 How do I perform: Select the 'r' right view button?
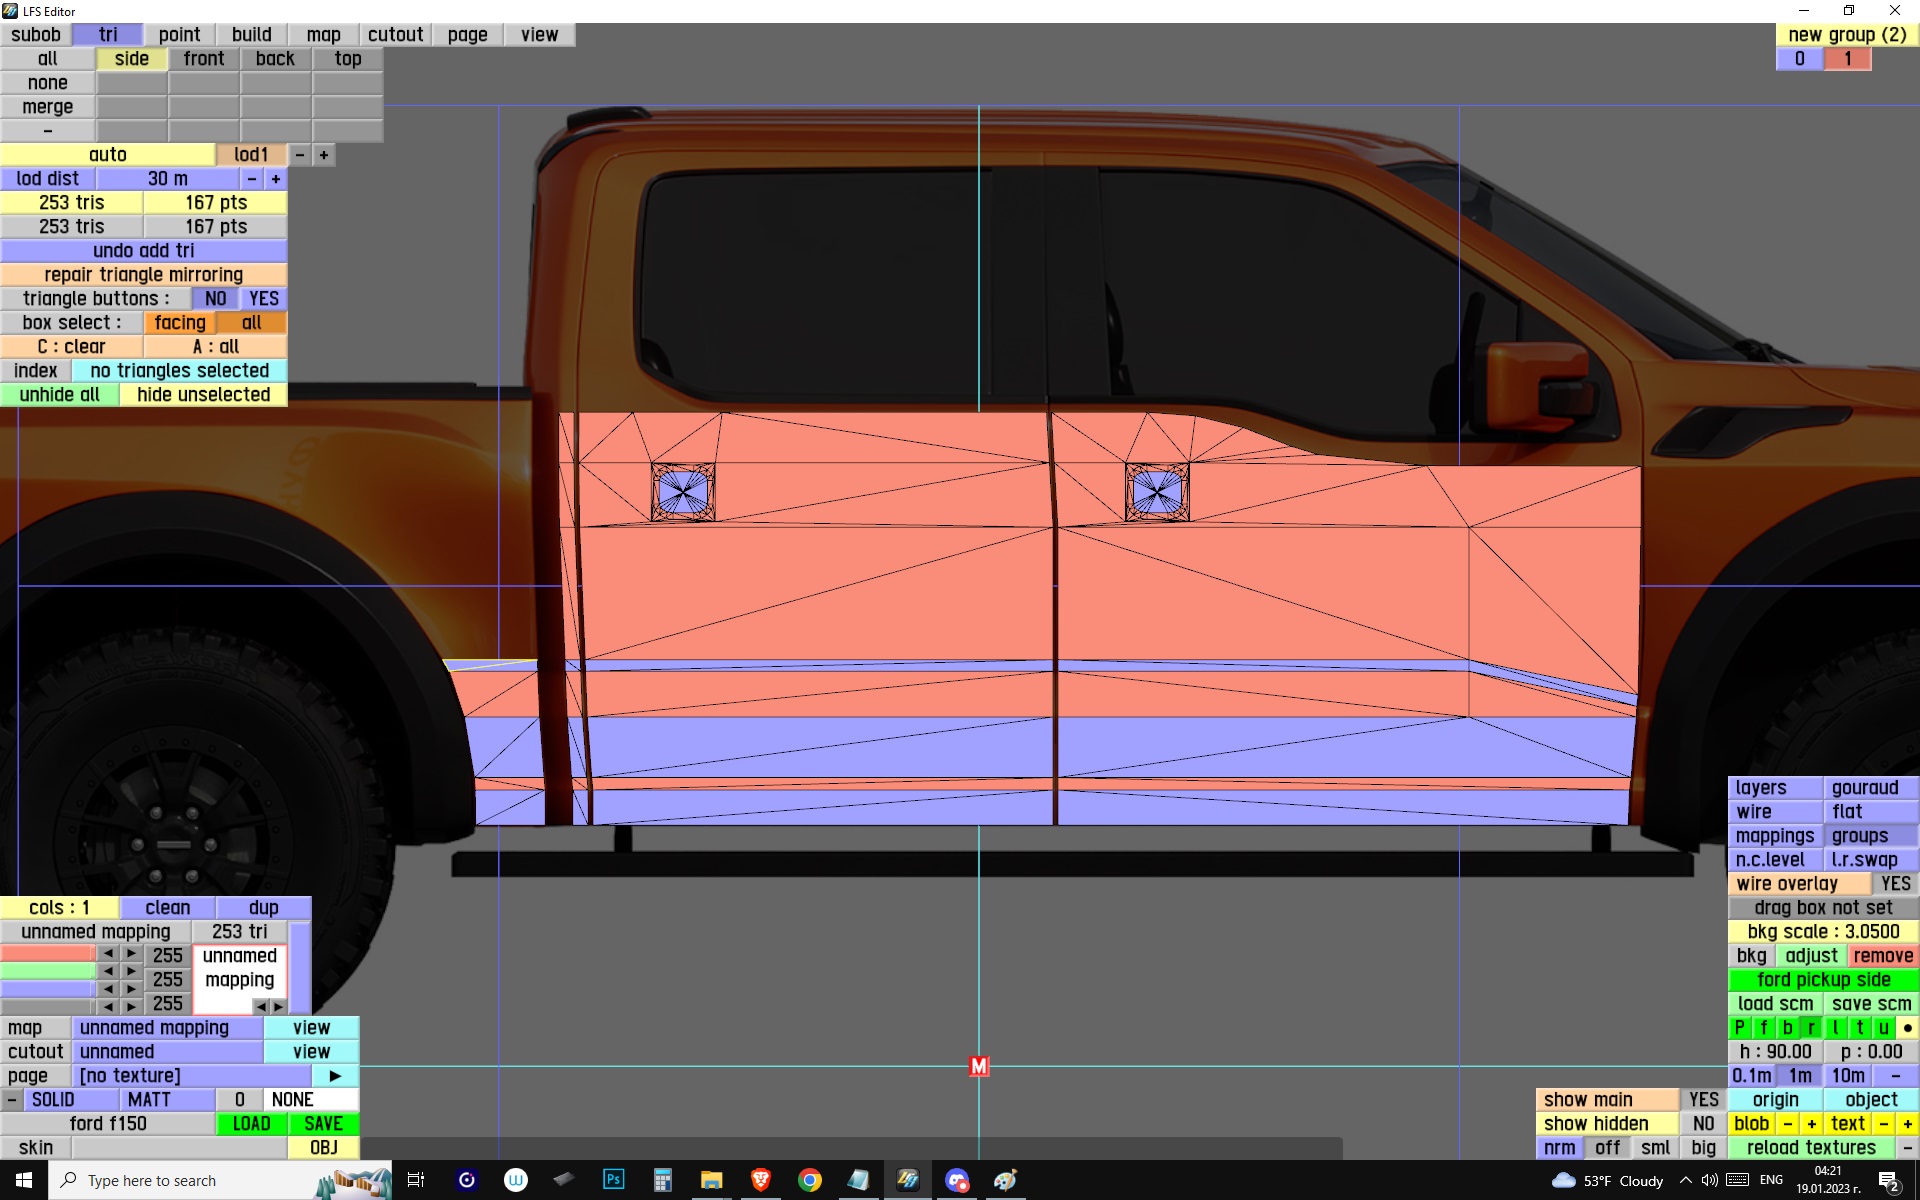pos(1811,1028)
